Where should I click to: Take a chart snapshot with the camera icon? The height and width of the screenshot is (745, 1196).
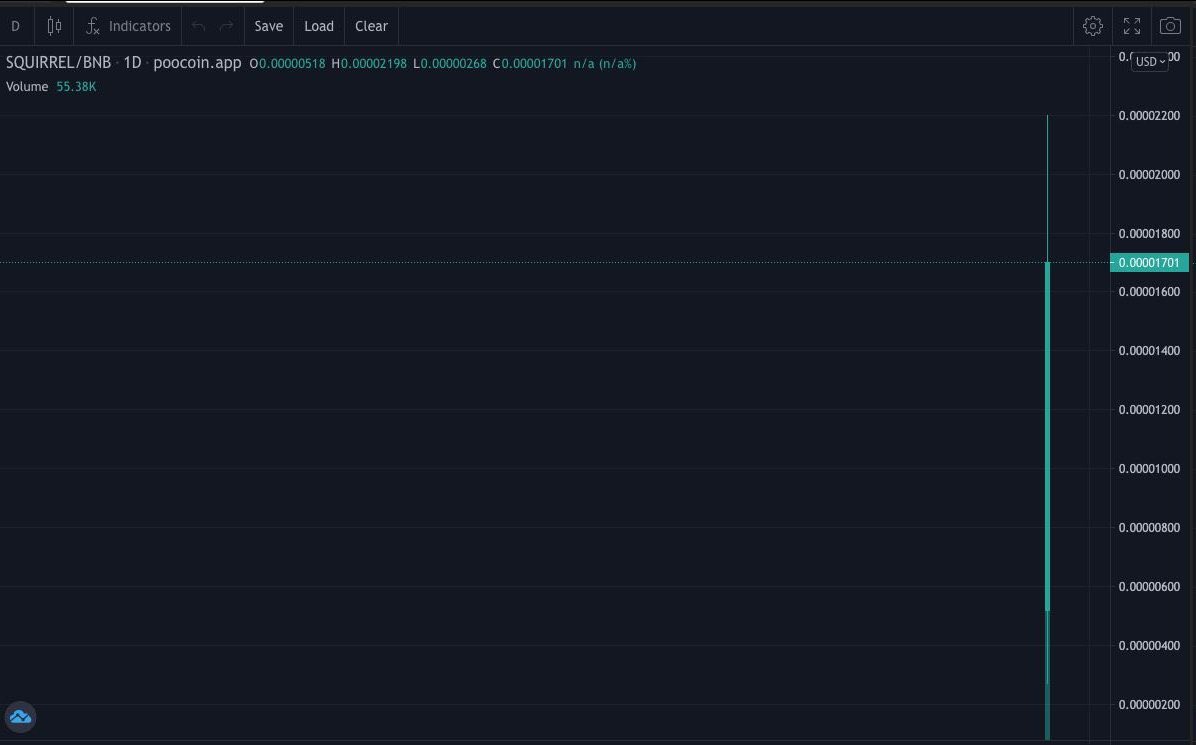tap(1170, 25)
